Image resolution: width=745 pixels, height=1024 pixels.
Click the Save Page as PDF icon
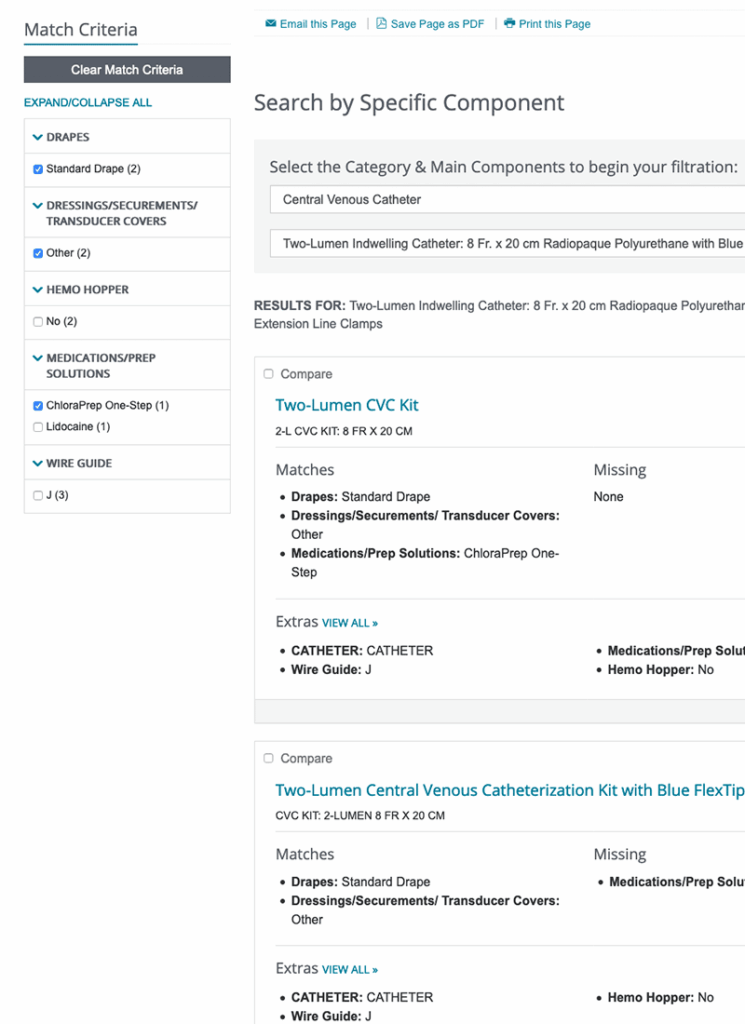coord(381,24)
